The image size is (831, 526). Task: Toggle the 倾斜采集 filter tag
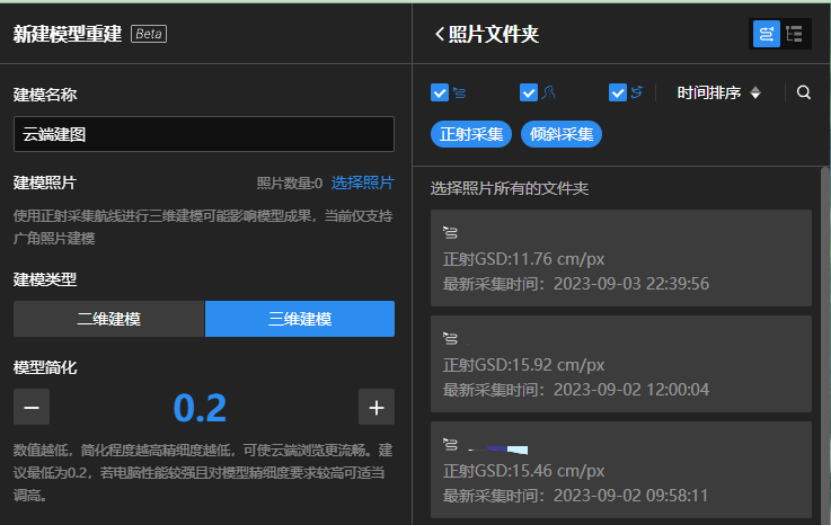coord(561,134)
